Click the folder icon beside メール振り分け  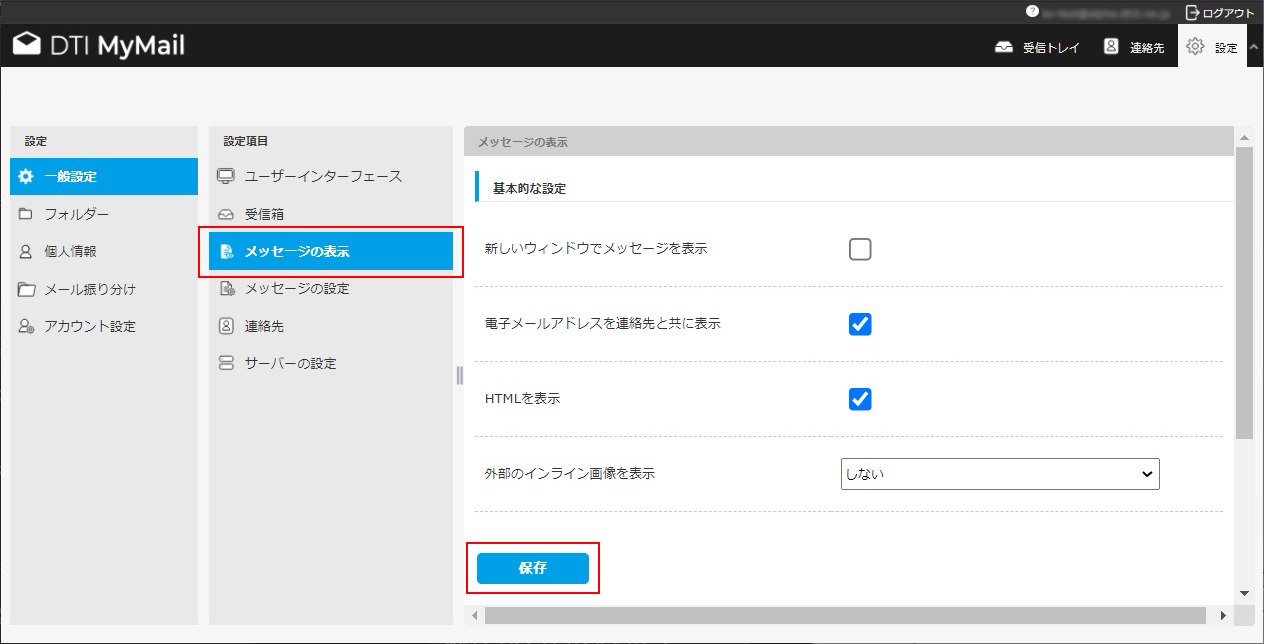[26, 290]
